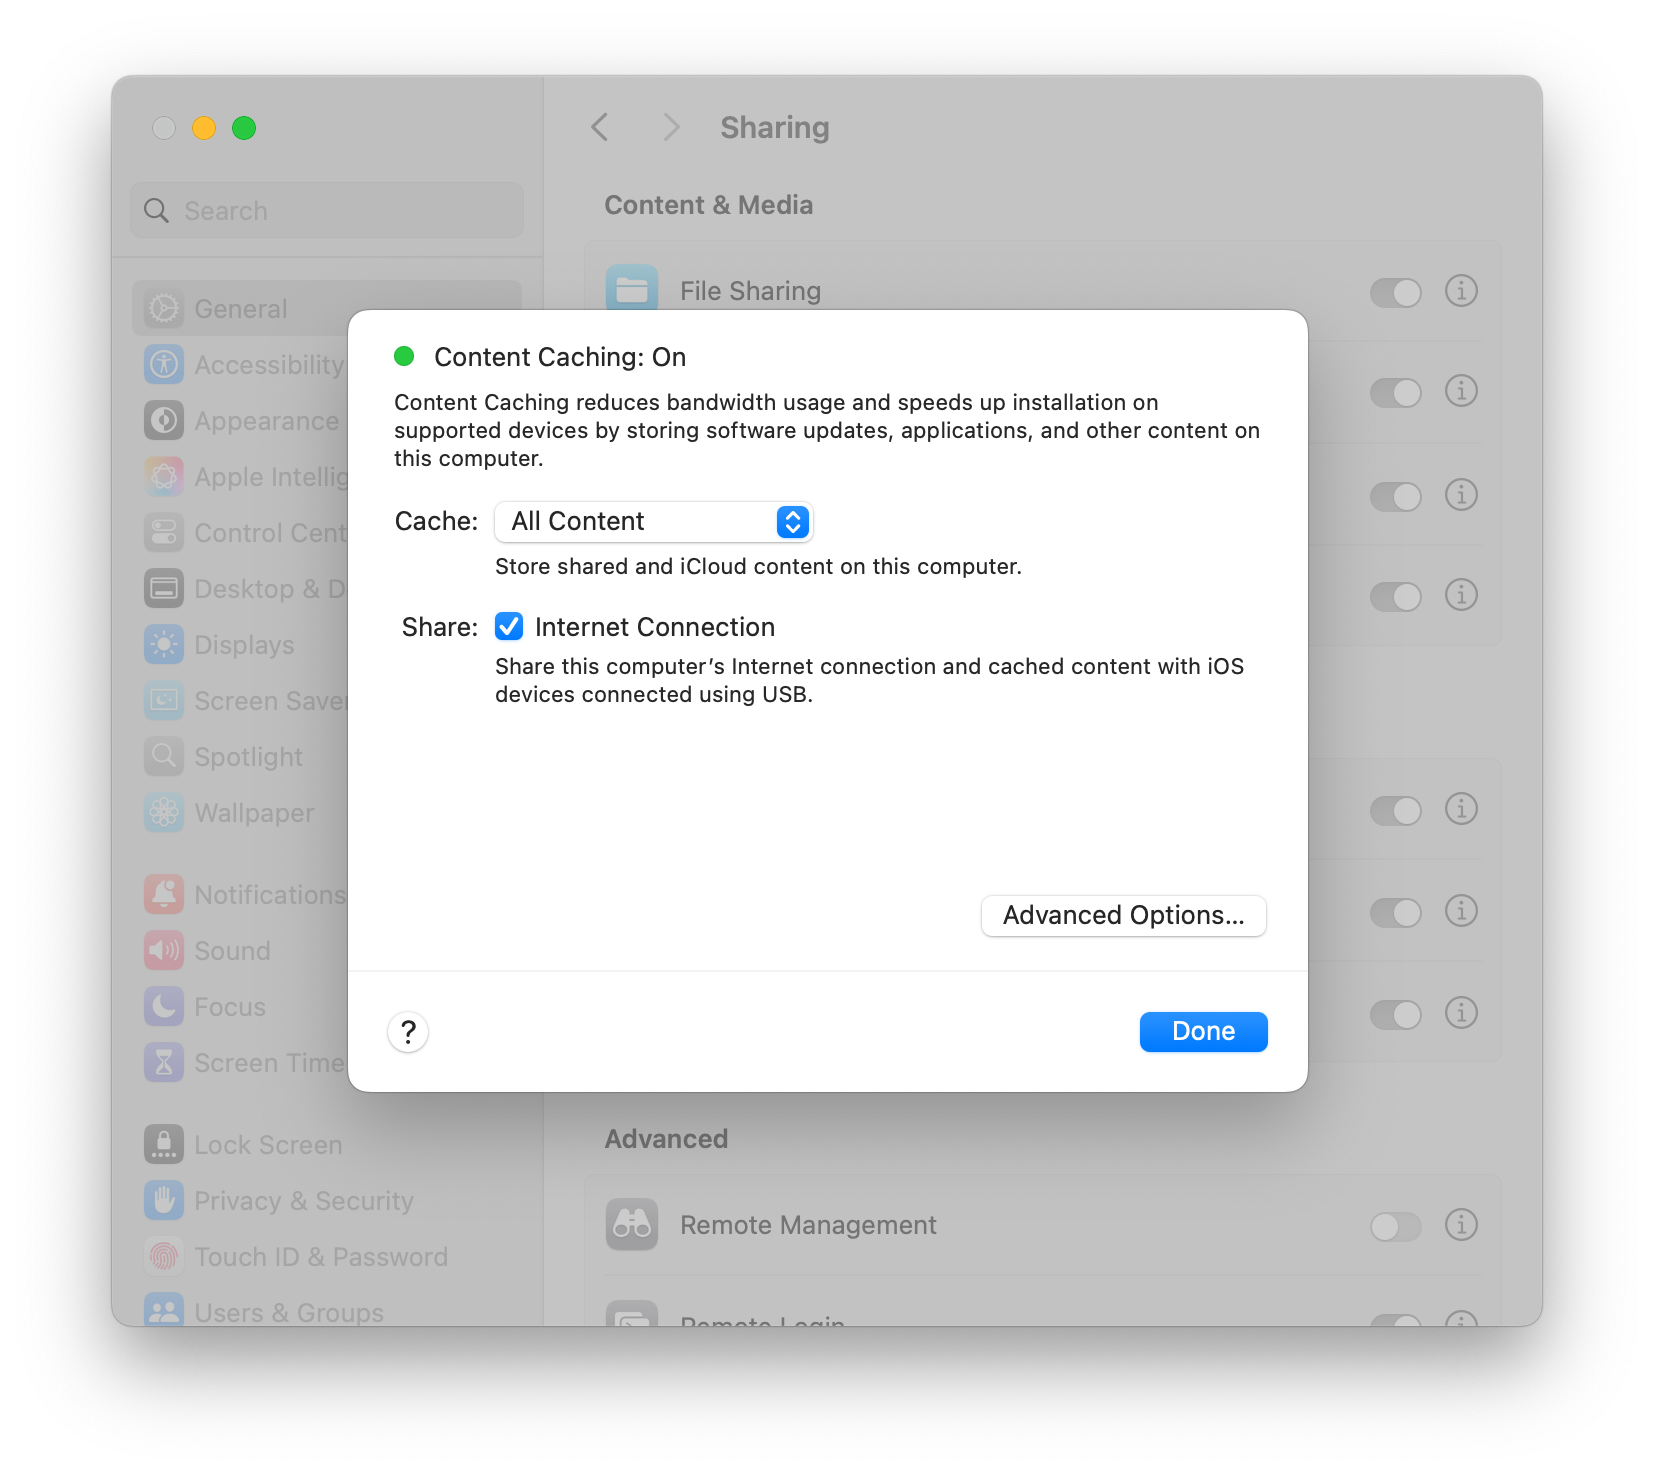Viewport: 1654px width, 1474px height.
Task: Go back using the left chevron
Action: [x=600, y=128]
